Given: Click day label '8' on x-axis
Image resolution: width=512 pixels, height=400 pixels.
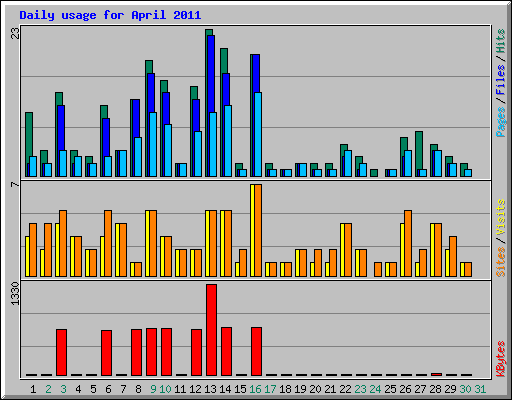Looking at the screenshot, I should [138, 389].
